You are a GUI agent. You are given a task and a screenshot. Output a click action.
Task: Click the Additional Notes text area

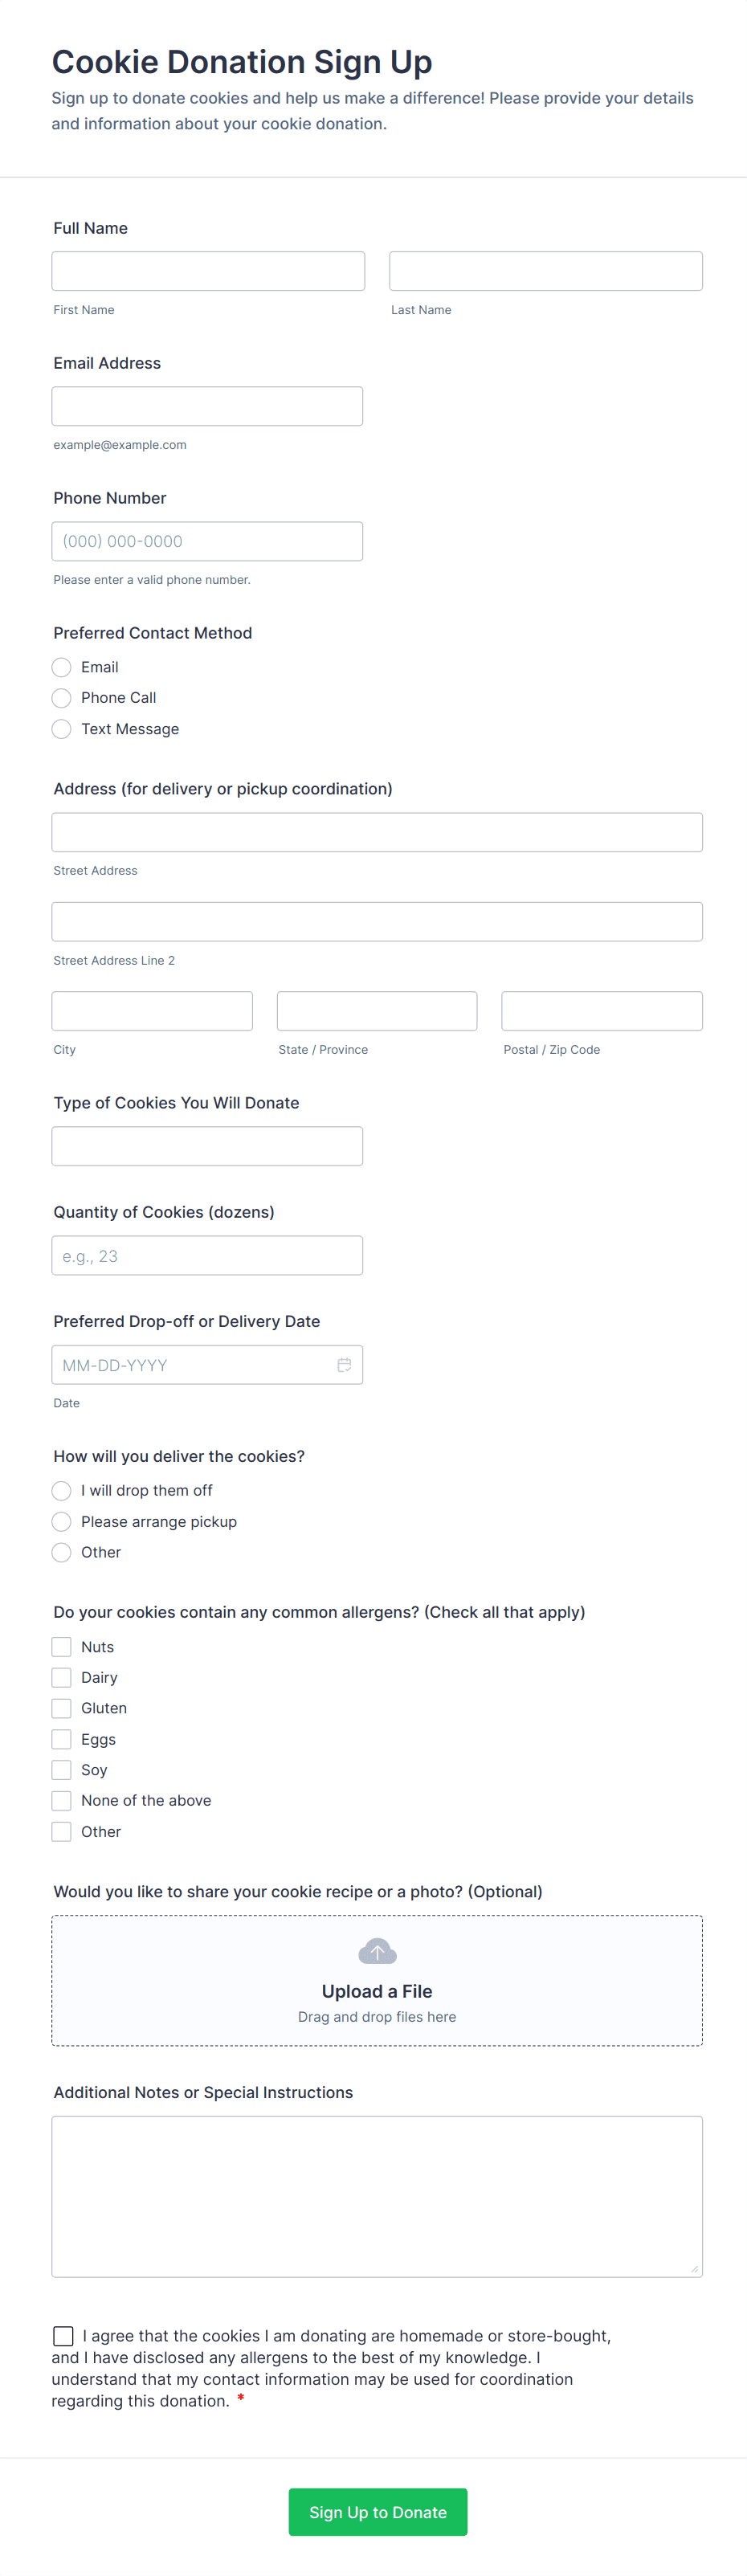point(377,2196)
